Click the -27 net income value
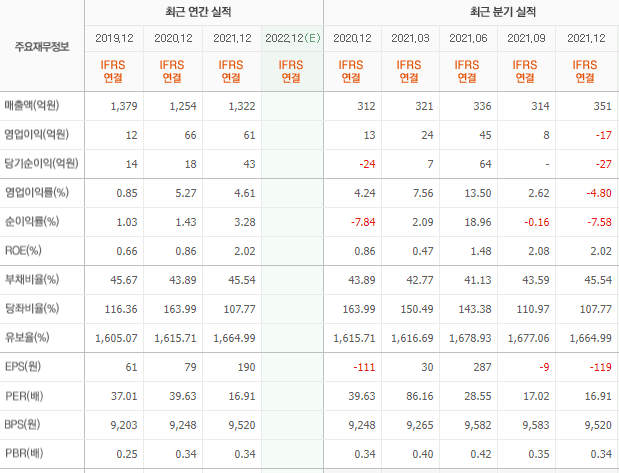The width and height of the screenshot is (619, 473). tap(604, 164)
